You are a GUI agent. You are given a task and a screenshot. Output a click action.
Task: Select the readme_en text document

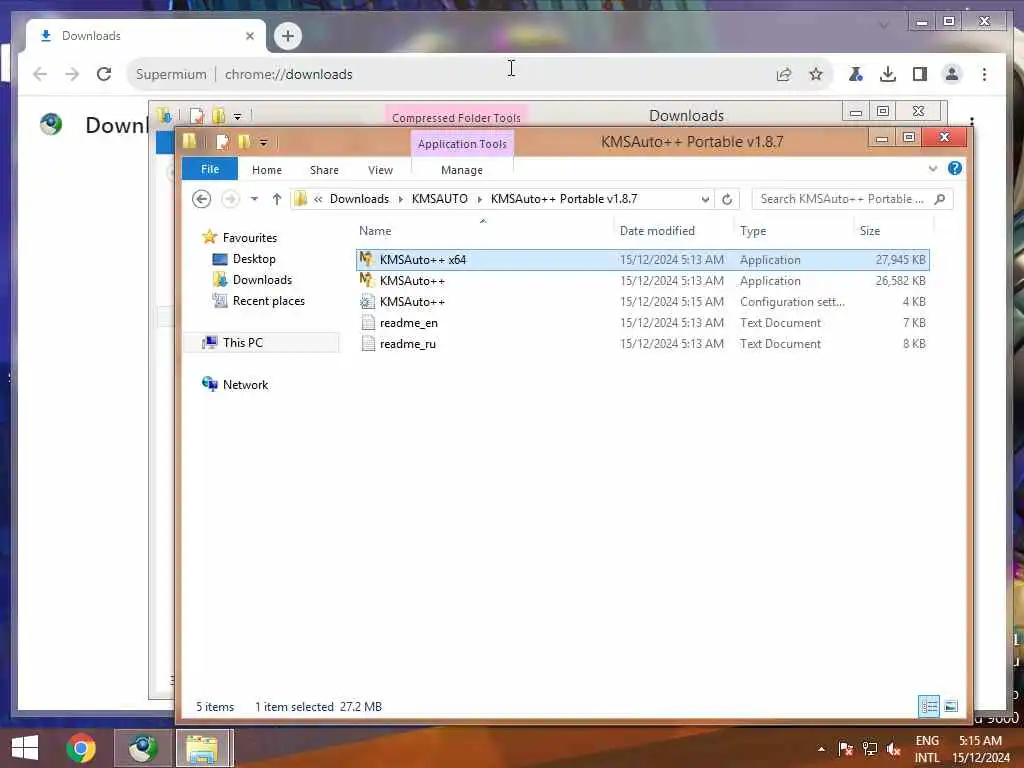(643, 323)
